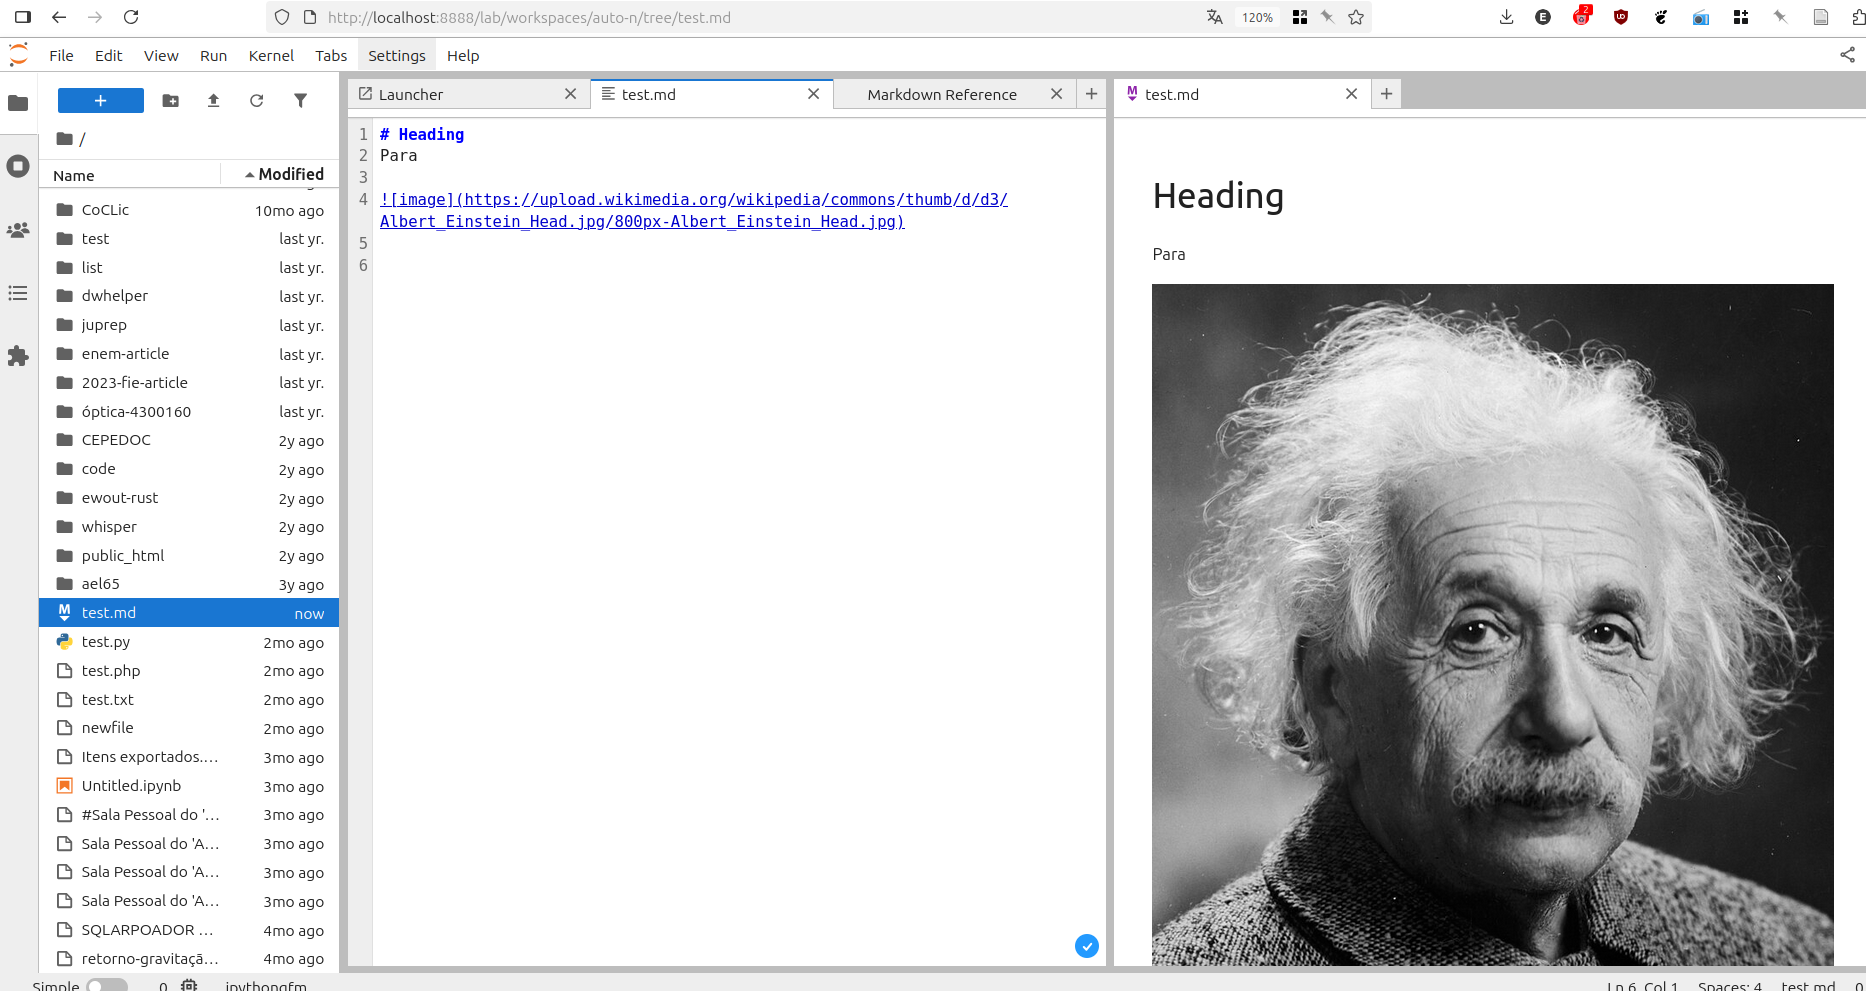Close the Markdown Reference tab

click(1056, 94)
